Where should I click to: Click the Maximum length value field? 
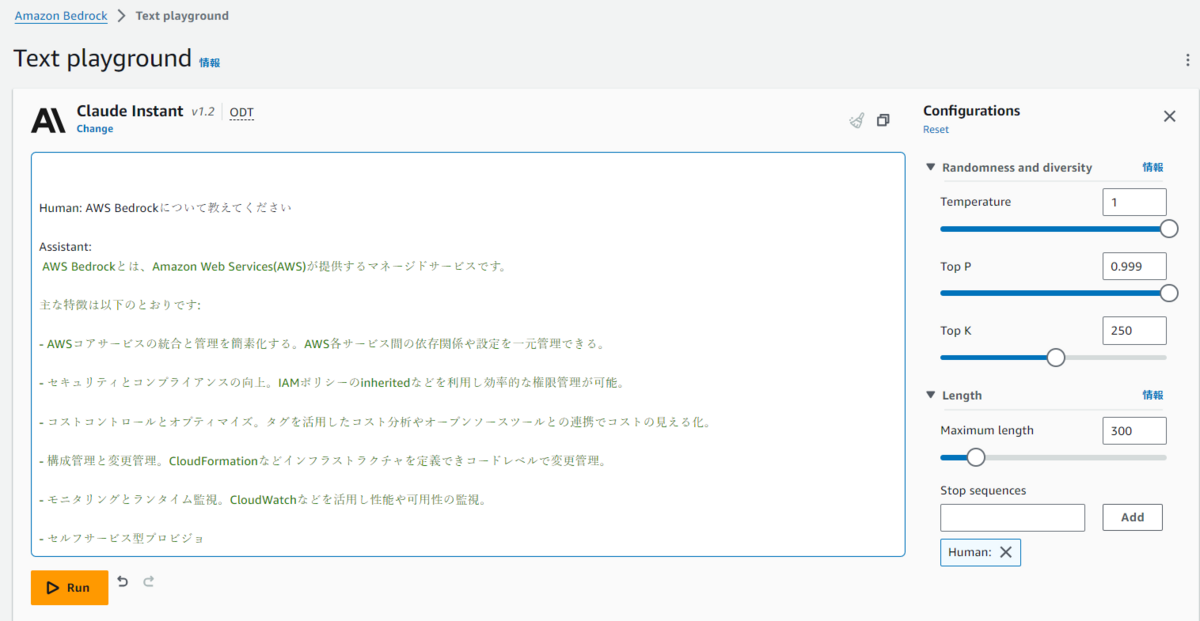click(1134, 431)
